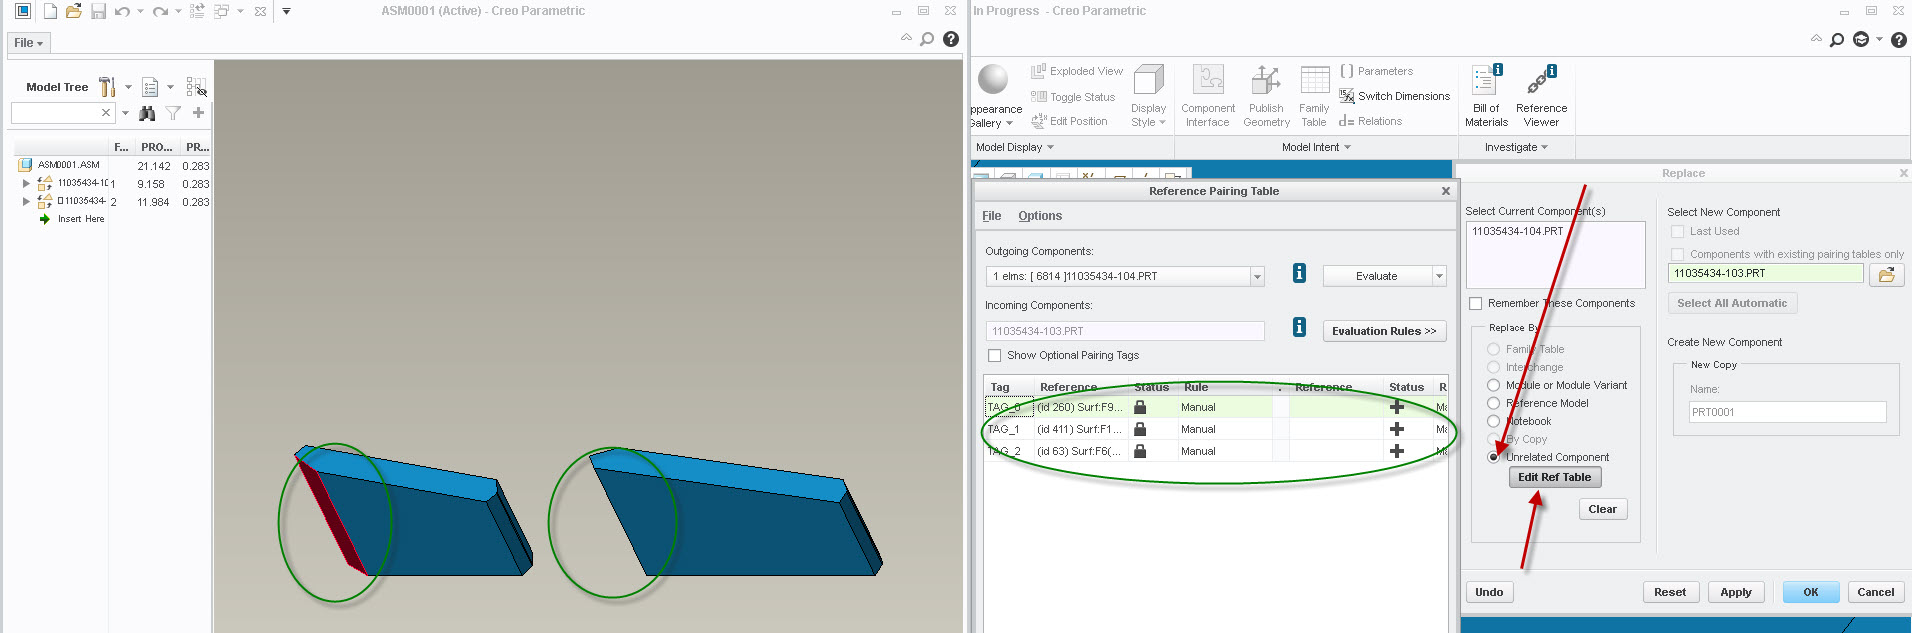This screenshot has width=1912, height=633.
Task: Click the Edit Ref Table button
Action: [x=1554, y=477]
